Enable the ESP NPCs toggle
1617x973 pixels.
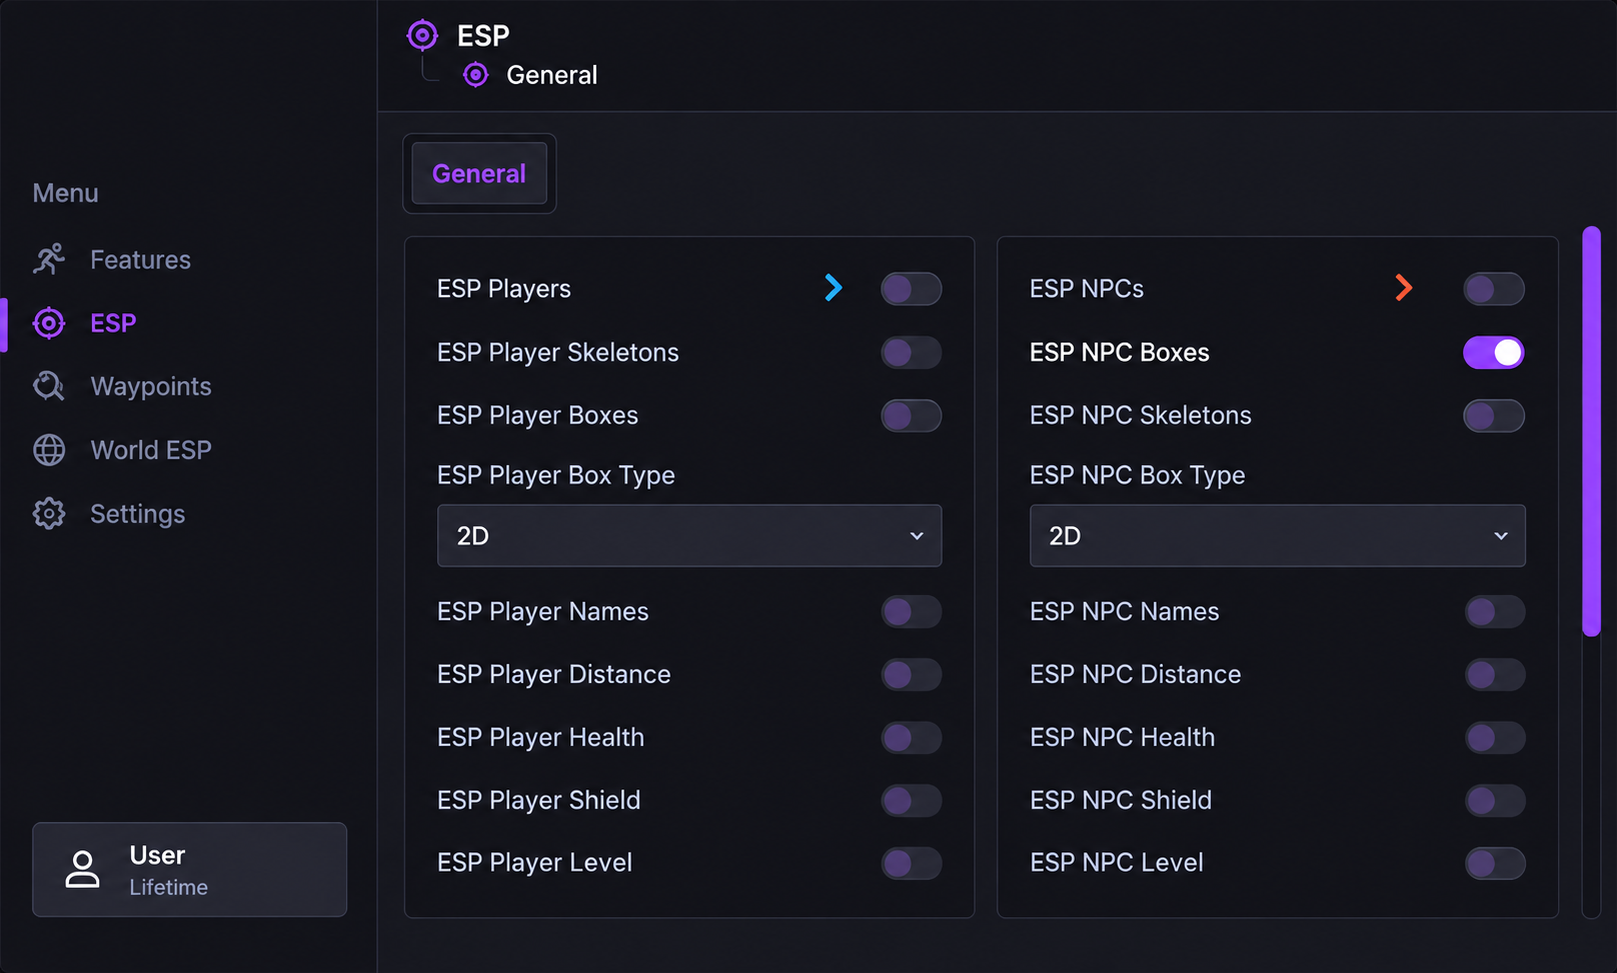(1494, 289)
